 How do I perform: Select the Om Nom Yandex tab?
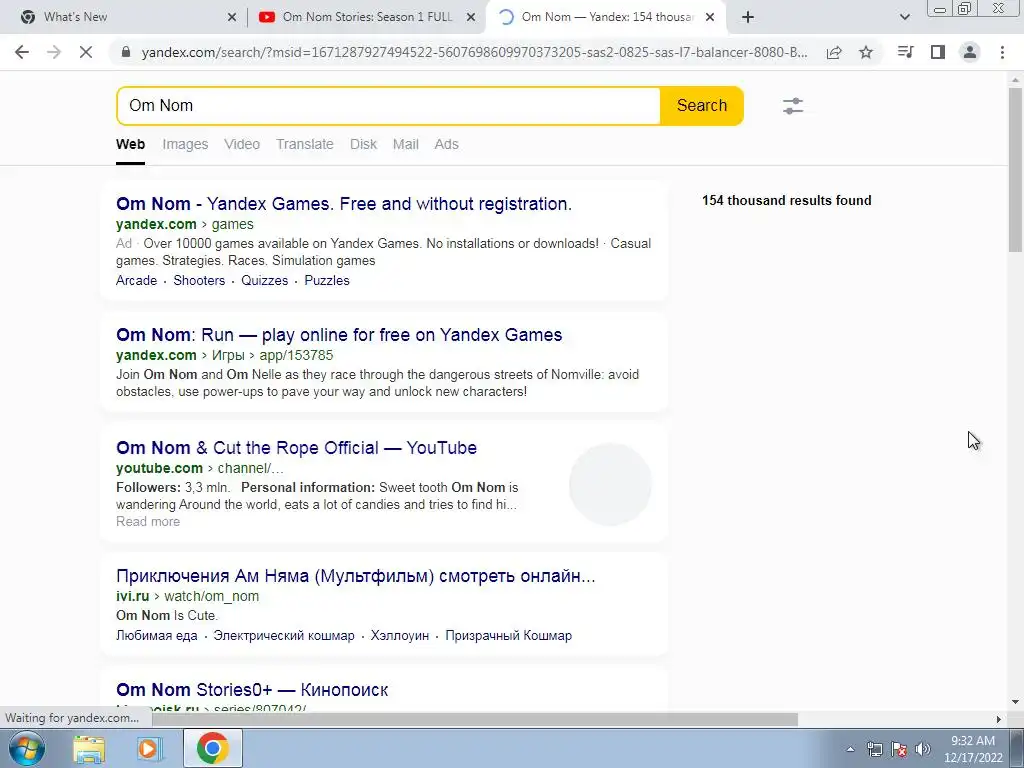[x=606, y=17]
